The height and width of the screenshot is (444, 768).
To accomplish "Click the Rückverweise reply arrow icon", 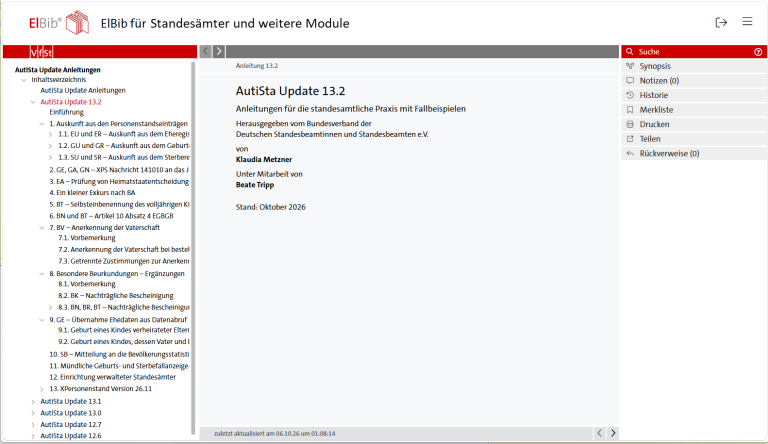I will (x=630, y=153).
